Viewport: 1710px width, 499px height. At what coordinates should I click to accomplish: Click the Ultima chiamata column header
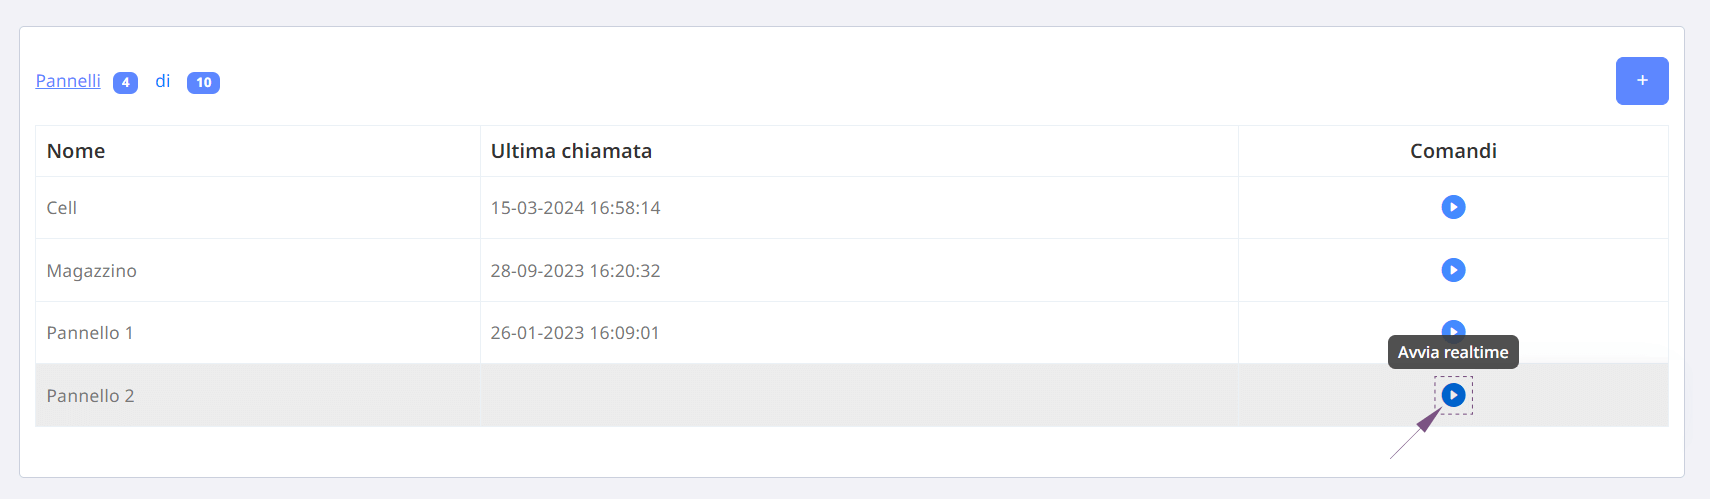click(x=571, y=151)
